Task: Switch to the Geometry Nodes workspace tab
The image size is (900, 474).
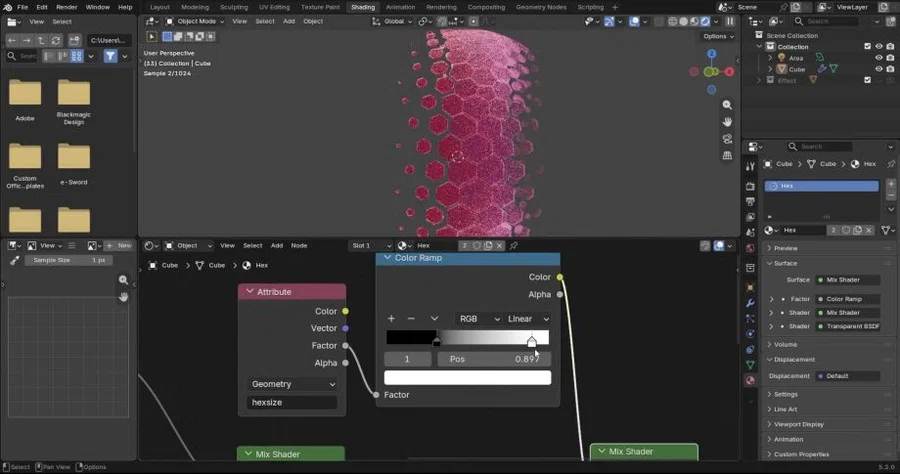Action: [541, 7]
